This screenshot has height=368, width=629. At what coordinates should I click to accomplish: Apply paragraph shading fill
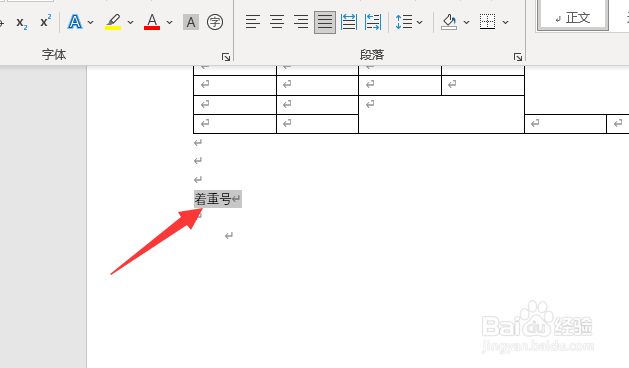[x=449, y=22]
